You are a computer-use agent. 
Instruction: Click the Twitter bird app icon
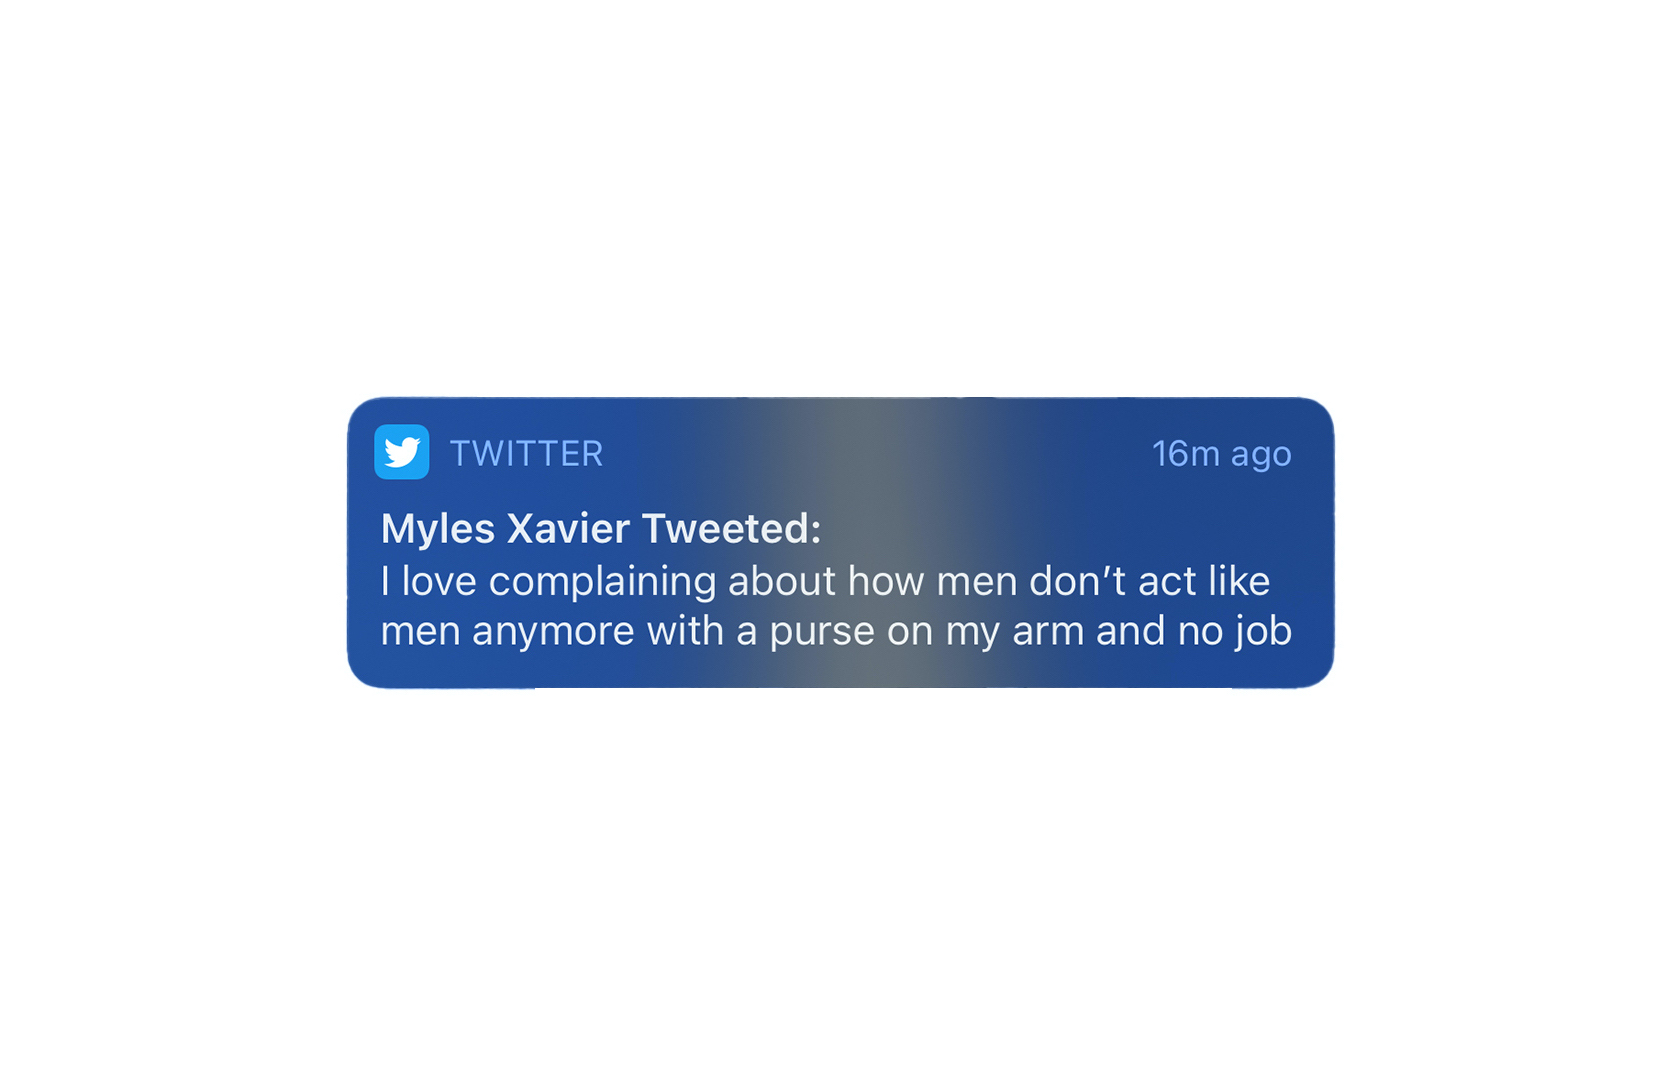[x=402, y=452]
